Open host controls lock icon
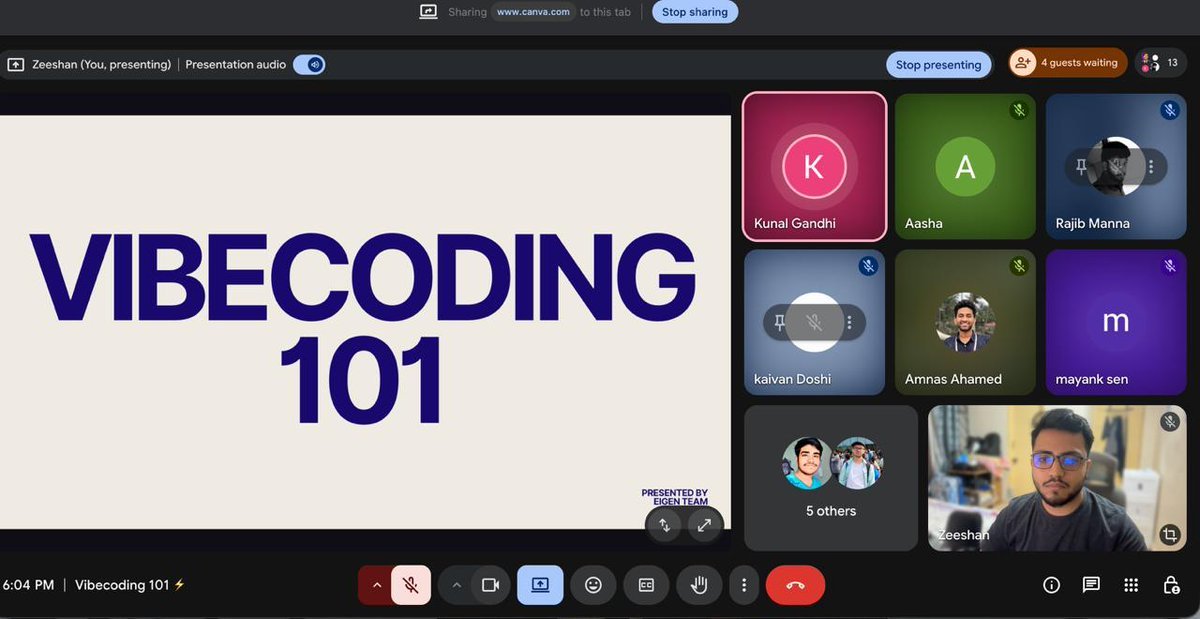This screenshot has height=619, width=1200. point(1170,586)
